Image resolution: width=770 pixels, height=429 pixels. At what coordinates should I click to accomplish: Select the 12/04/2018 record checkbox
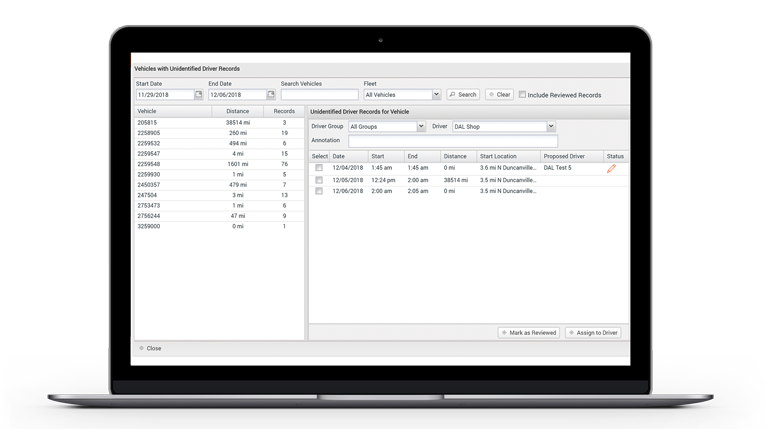pos(319,168)
